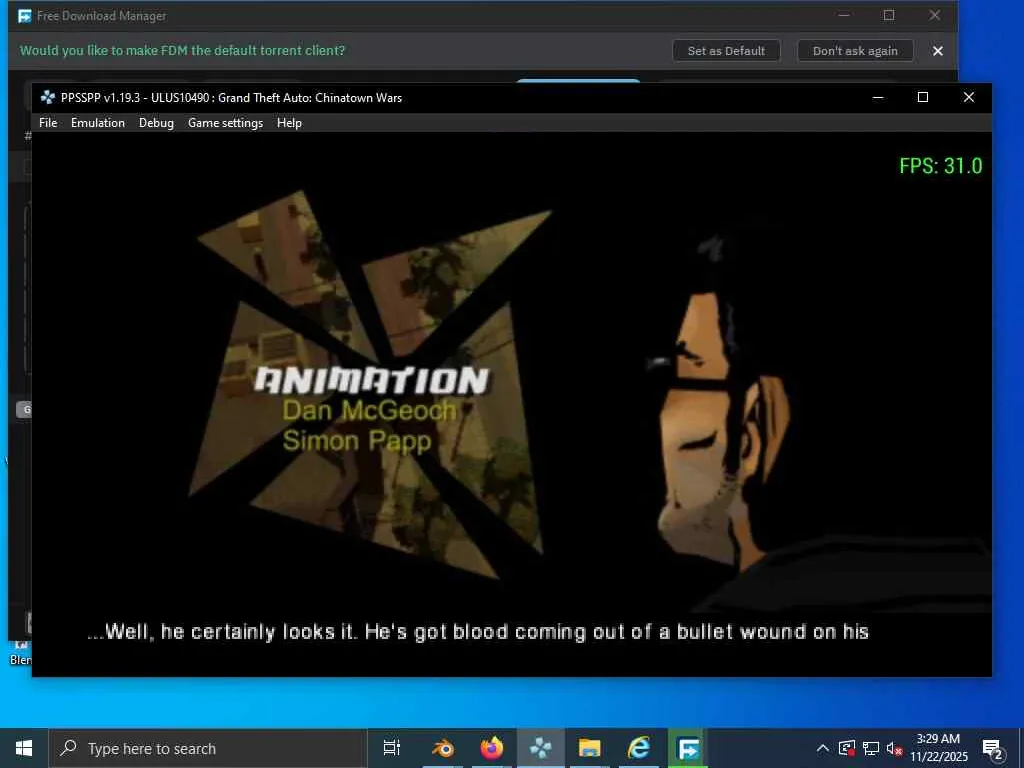Image resolution: width=1024 pixels, height=768 pixels.
Task: Click the security warning tray icon
Action: pos(847,748)
